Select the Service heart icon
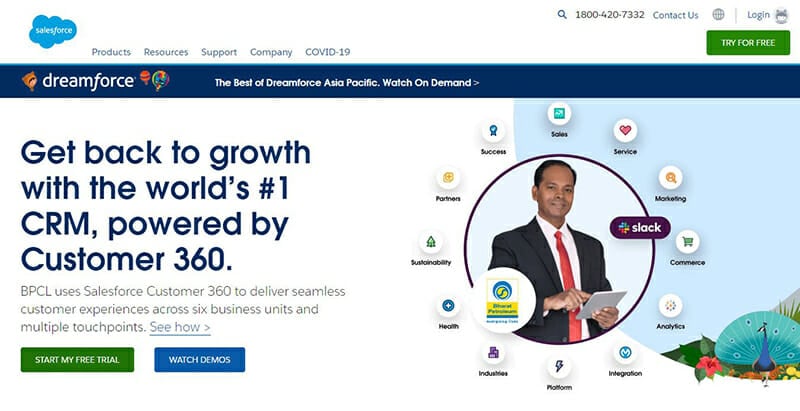 pos(625,131)
